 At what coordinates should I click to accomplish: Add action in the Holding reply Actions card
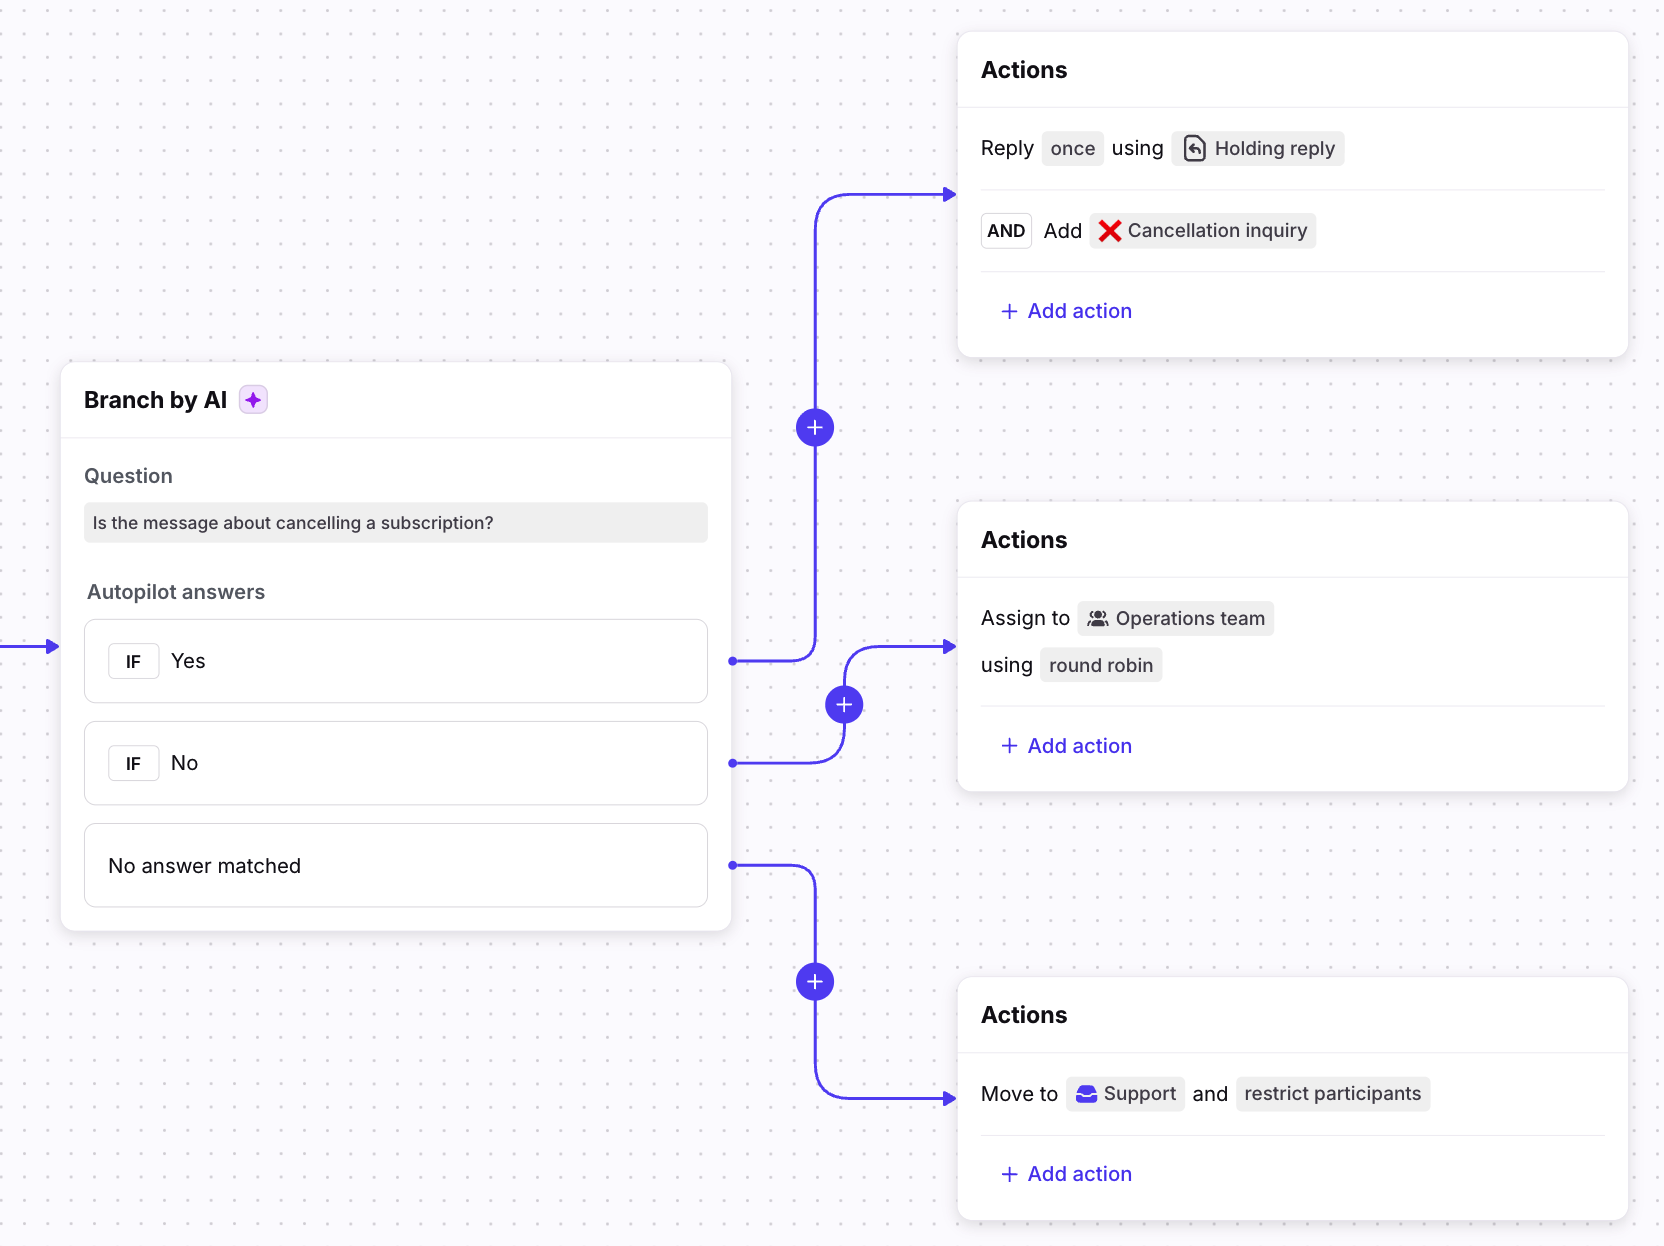coord(1066,311)
